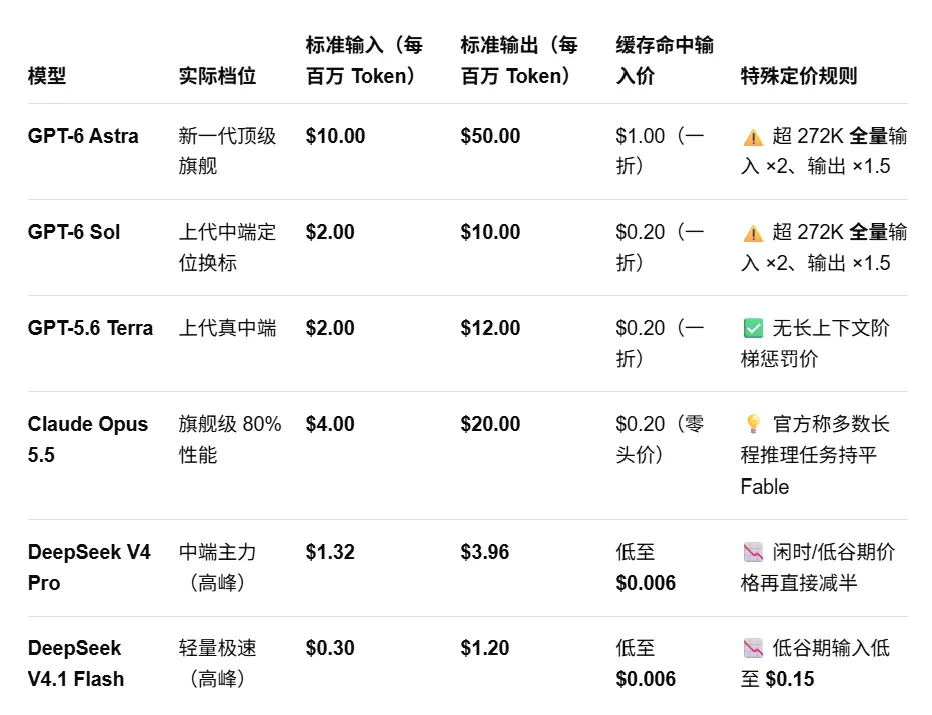Click green checkmark icon in GPT-5.6 Terra row
The image size is (932, 715).
click(x=753, y=328)
